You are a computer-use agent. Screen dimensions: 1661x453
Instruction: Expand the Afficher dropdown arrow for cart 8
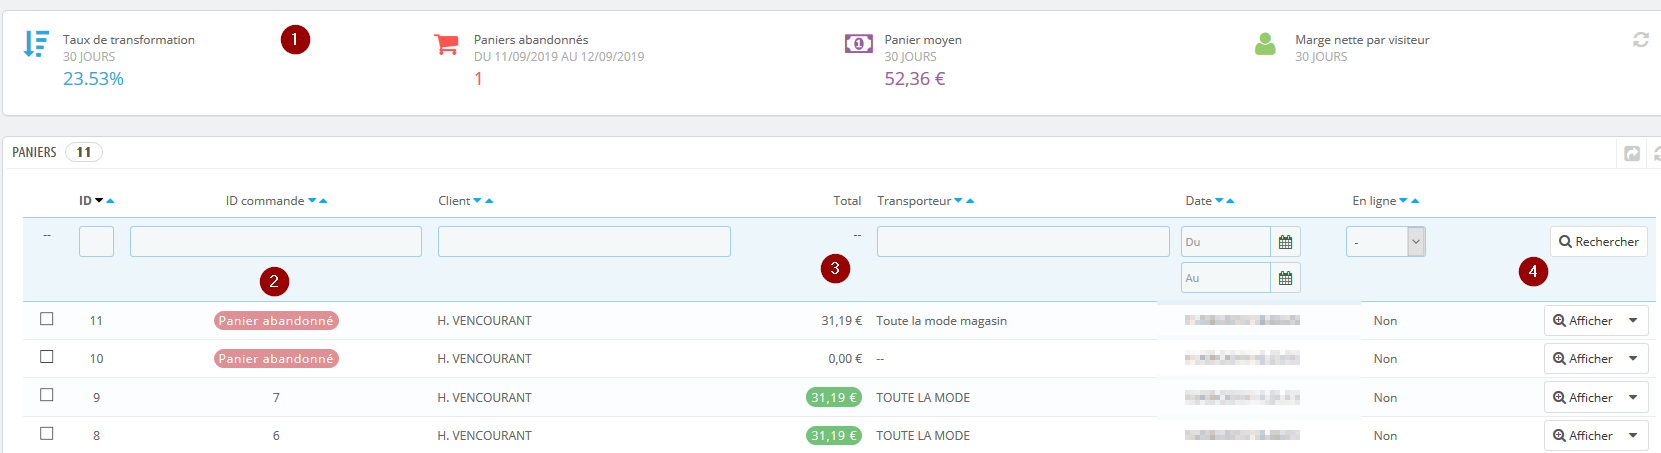1633,436
